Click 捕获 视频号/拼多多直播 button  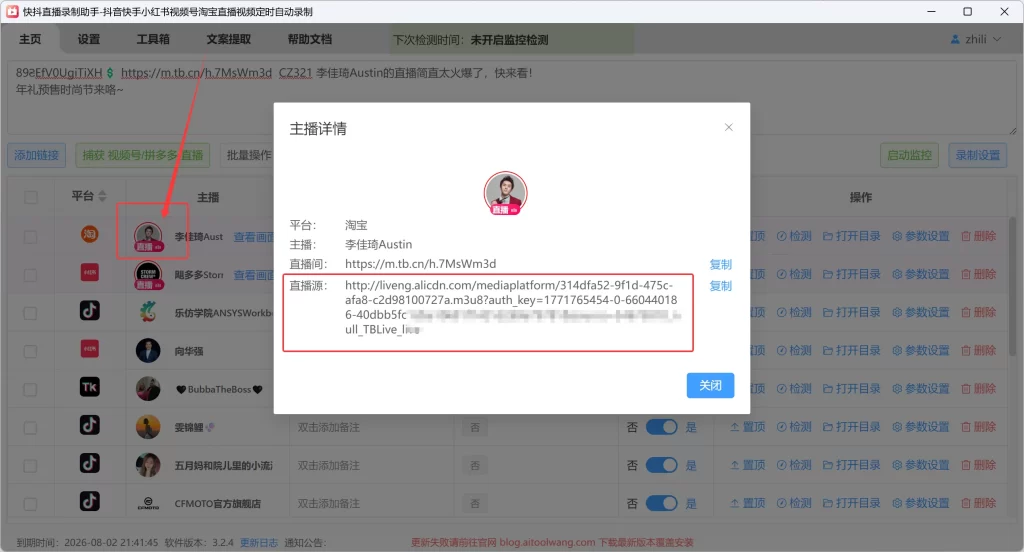(142, 155)
